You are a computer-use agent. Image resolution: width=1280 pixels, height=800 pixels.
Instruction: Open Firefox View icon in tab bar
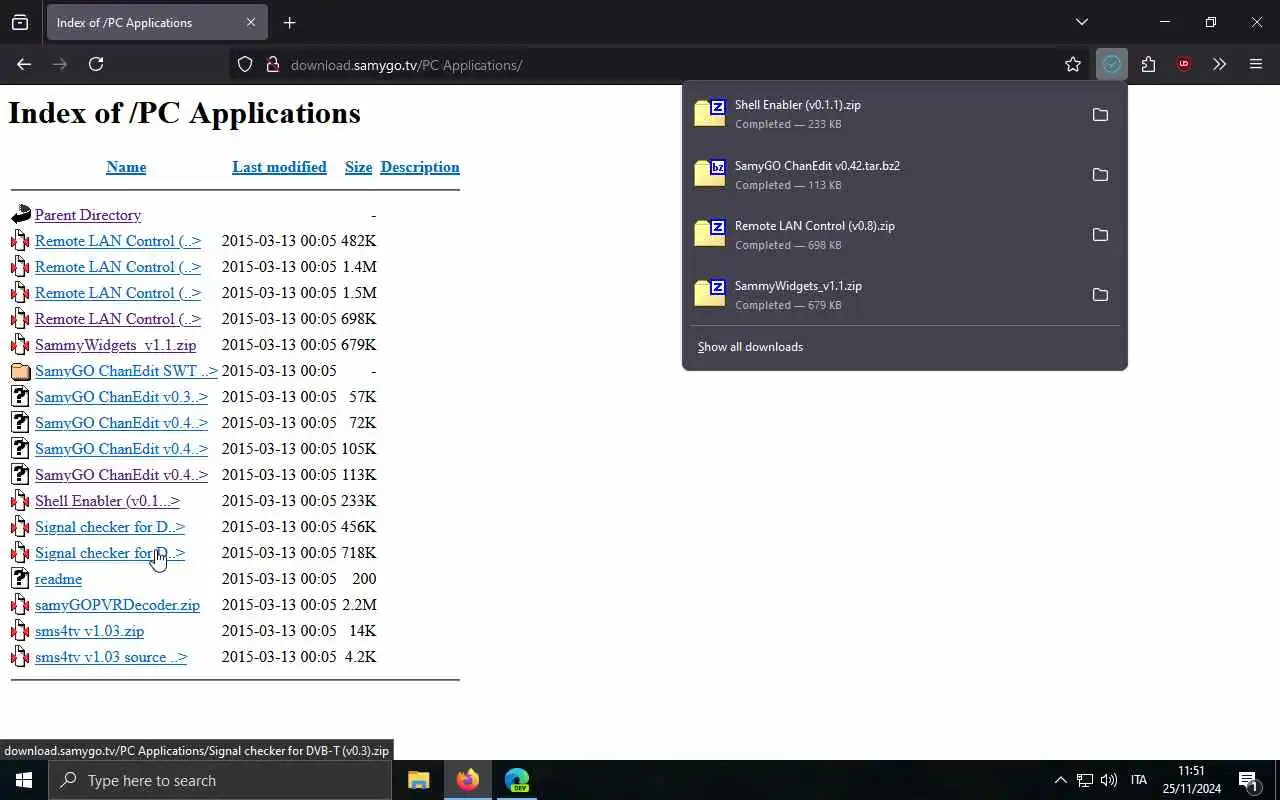pos(20,22)
